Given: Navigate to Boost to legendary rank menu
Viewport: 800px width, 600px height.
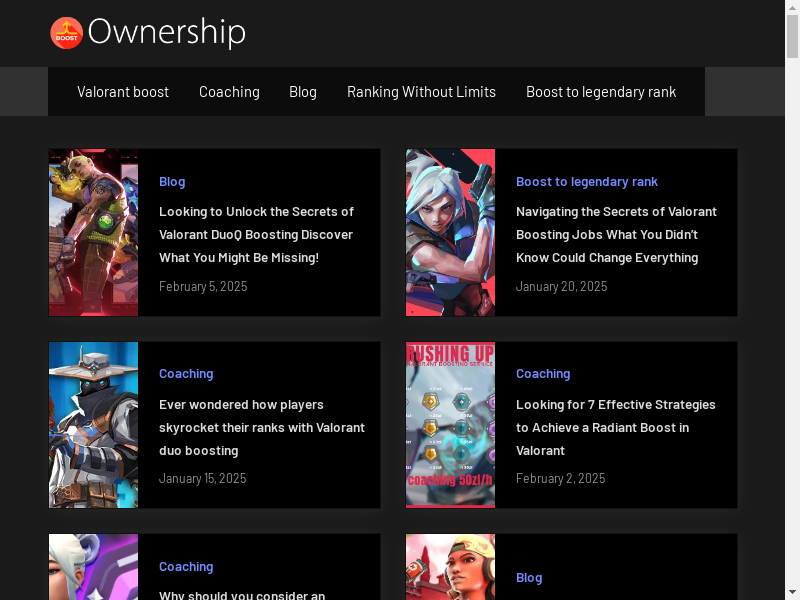Looking at the screenshot, I should (601, 92).
